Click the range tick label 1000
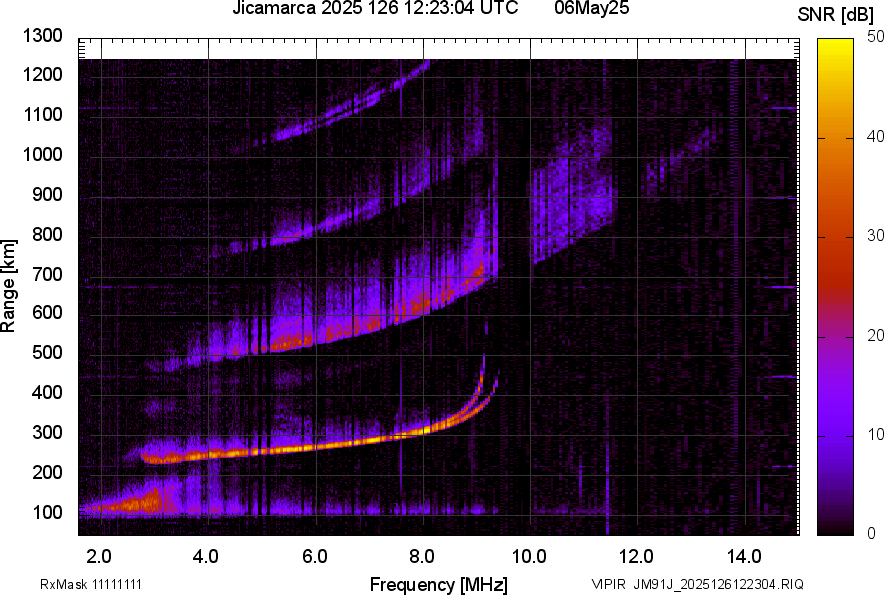Screen dimensions: 884x595 [43, 154]
